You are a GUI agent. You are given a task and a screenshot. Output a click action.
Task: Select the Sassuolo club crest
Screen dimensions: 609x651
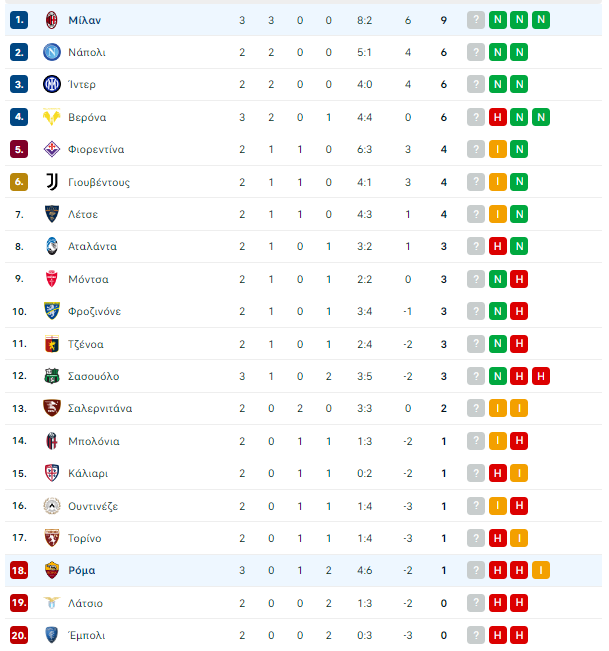click(51, 376)
